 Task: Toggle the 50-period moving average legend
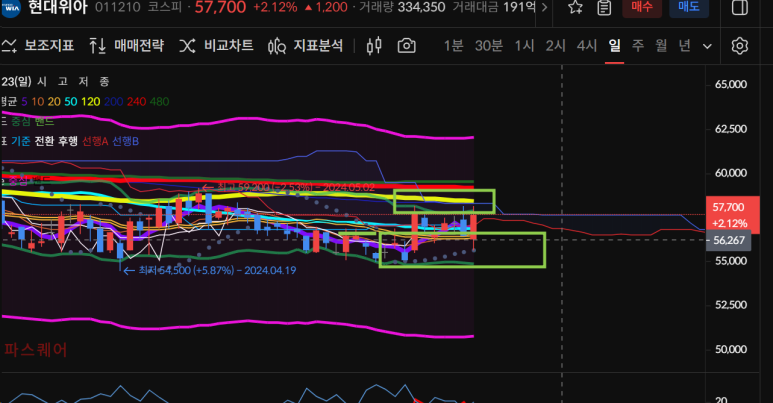[70, 102]
